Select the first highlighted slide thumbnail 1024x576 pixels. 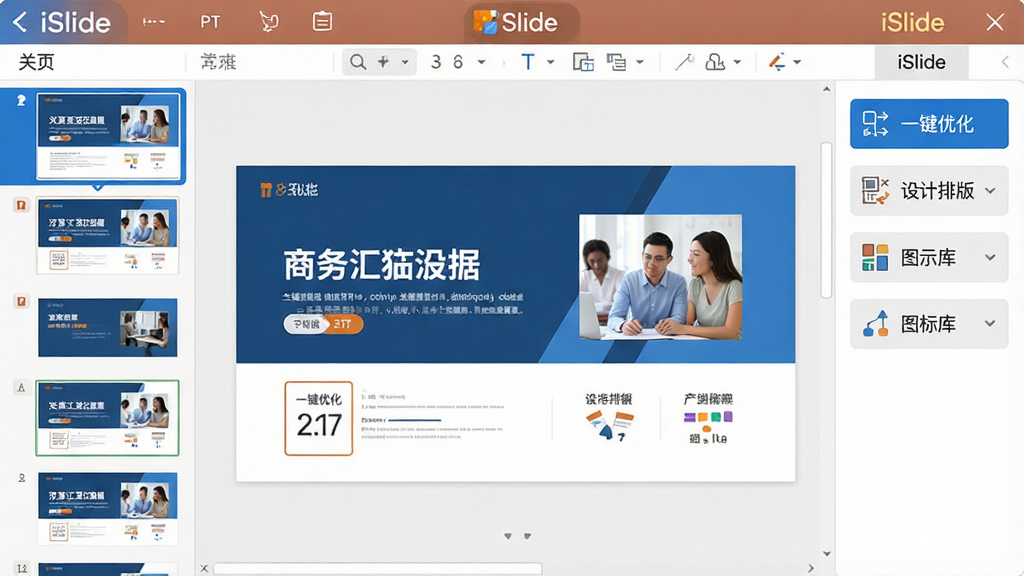click(108, 136)
